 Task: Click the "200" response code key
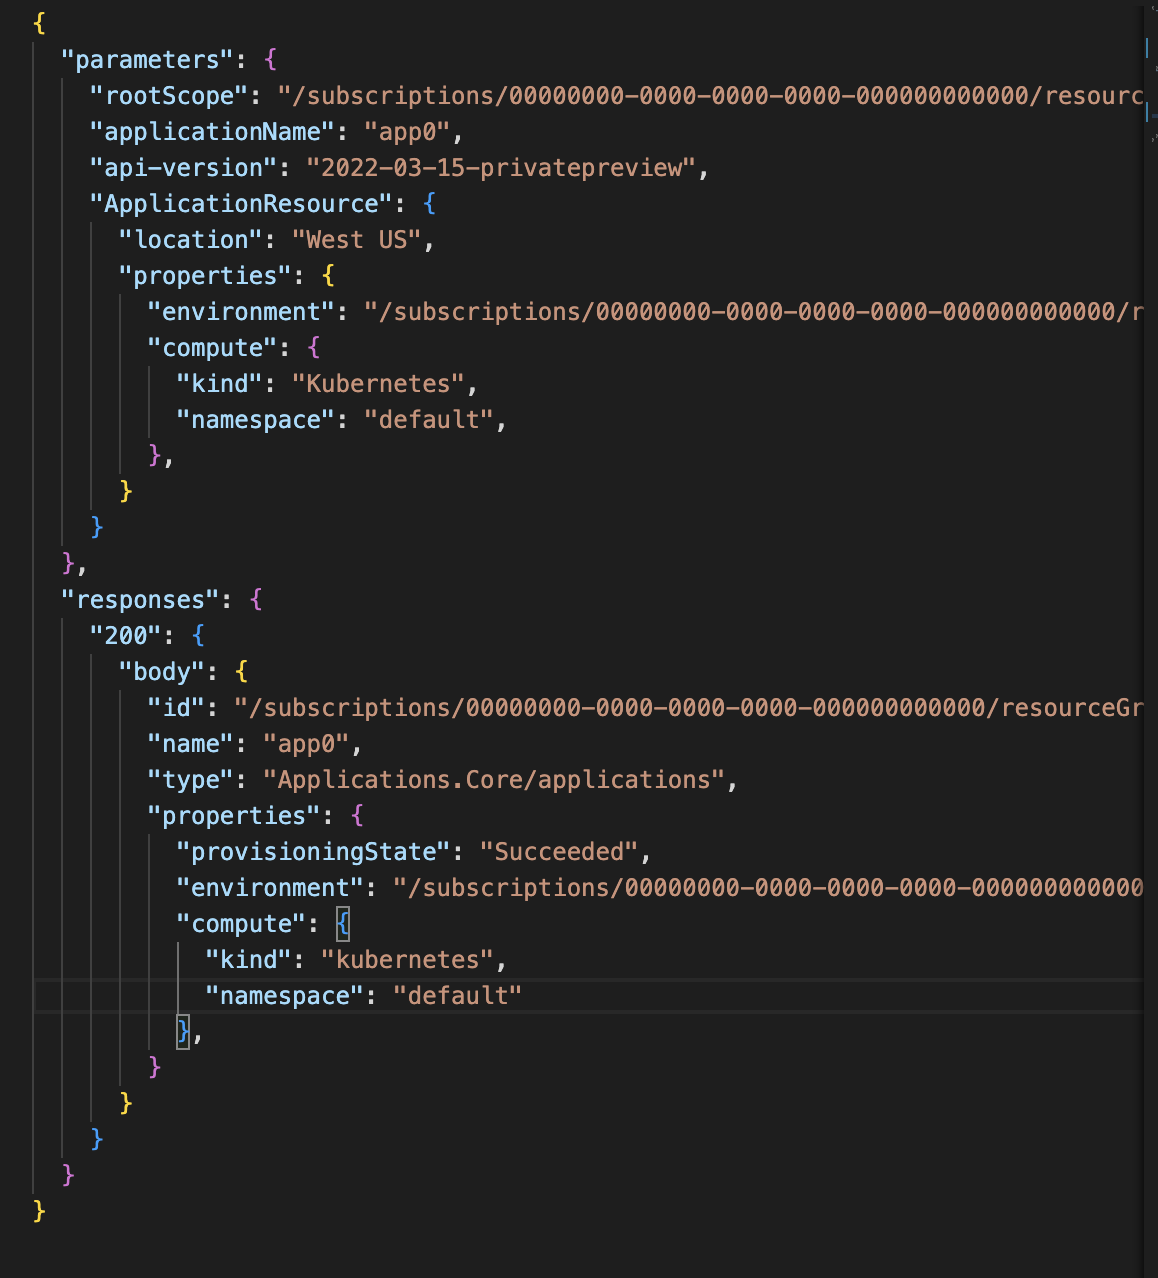click(120, 635)
